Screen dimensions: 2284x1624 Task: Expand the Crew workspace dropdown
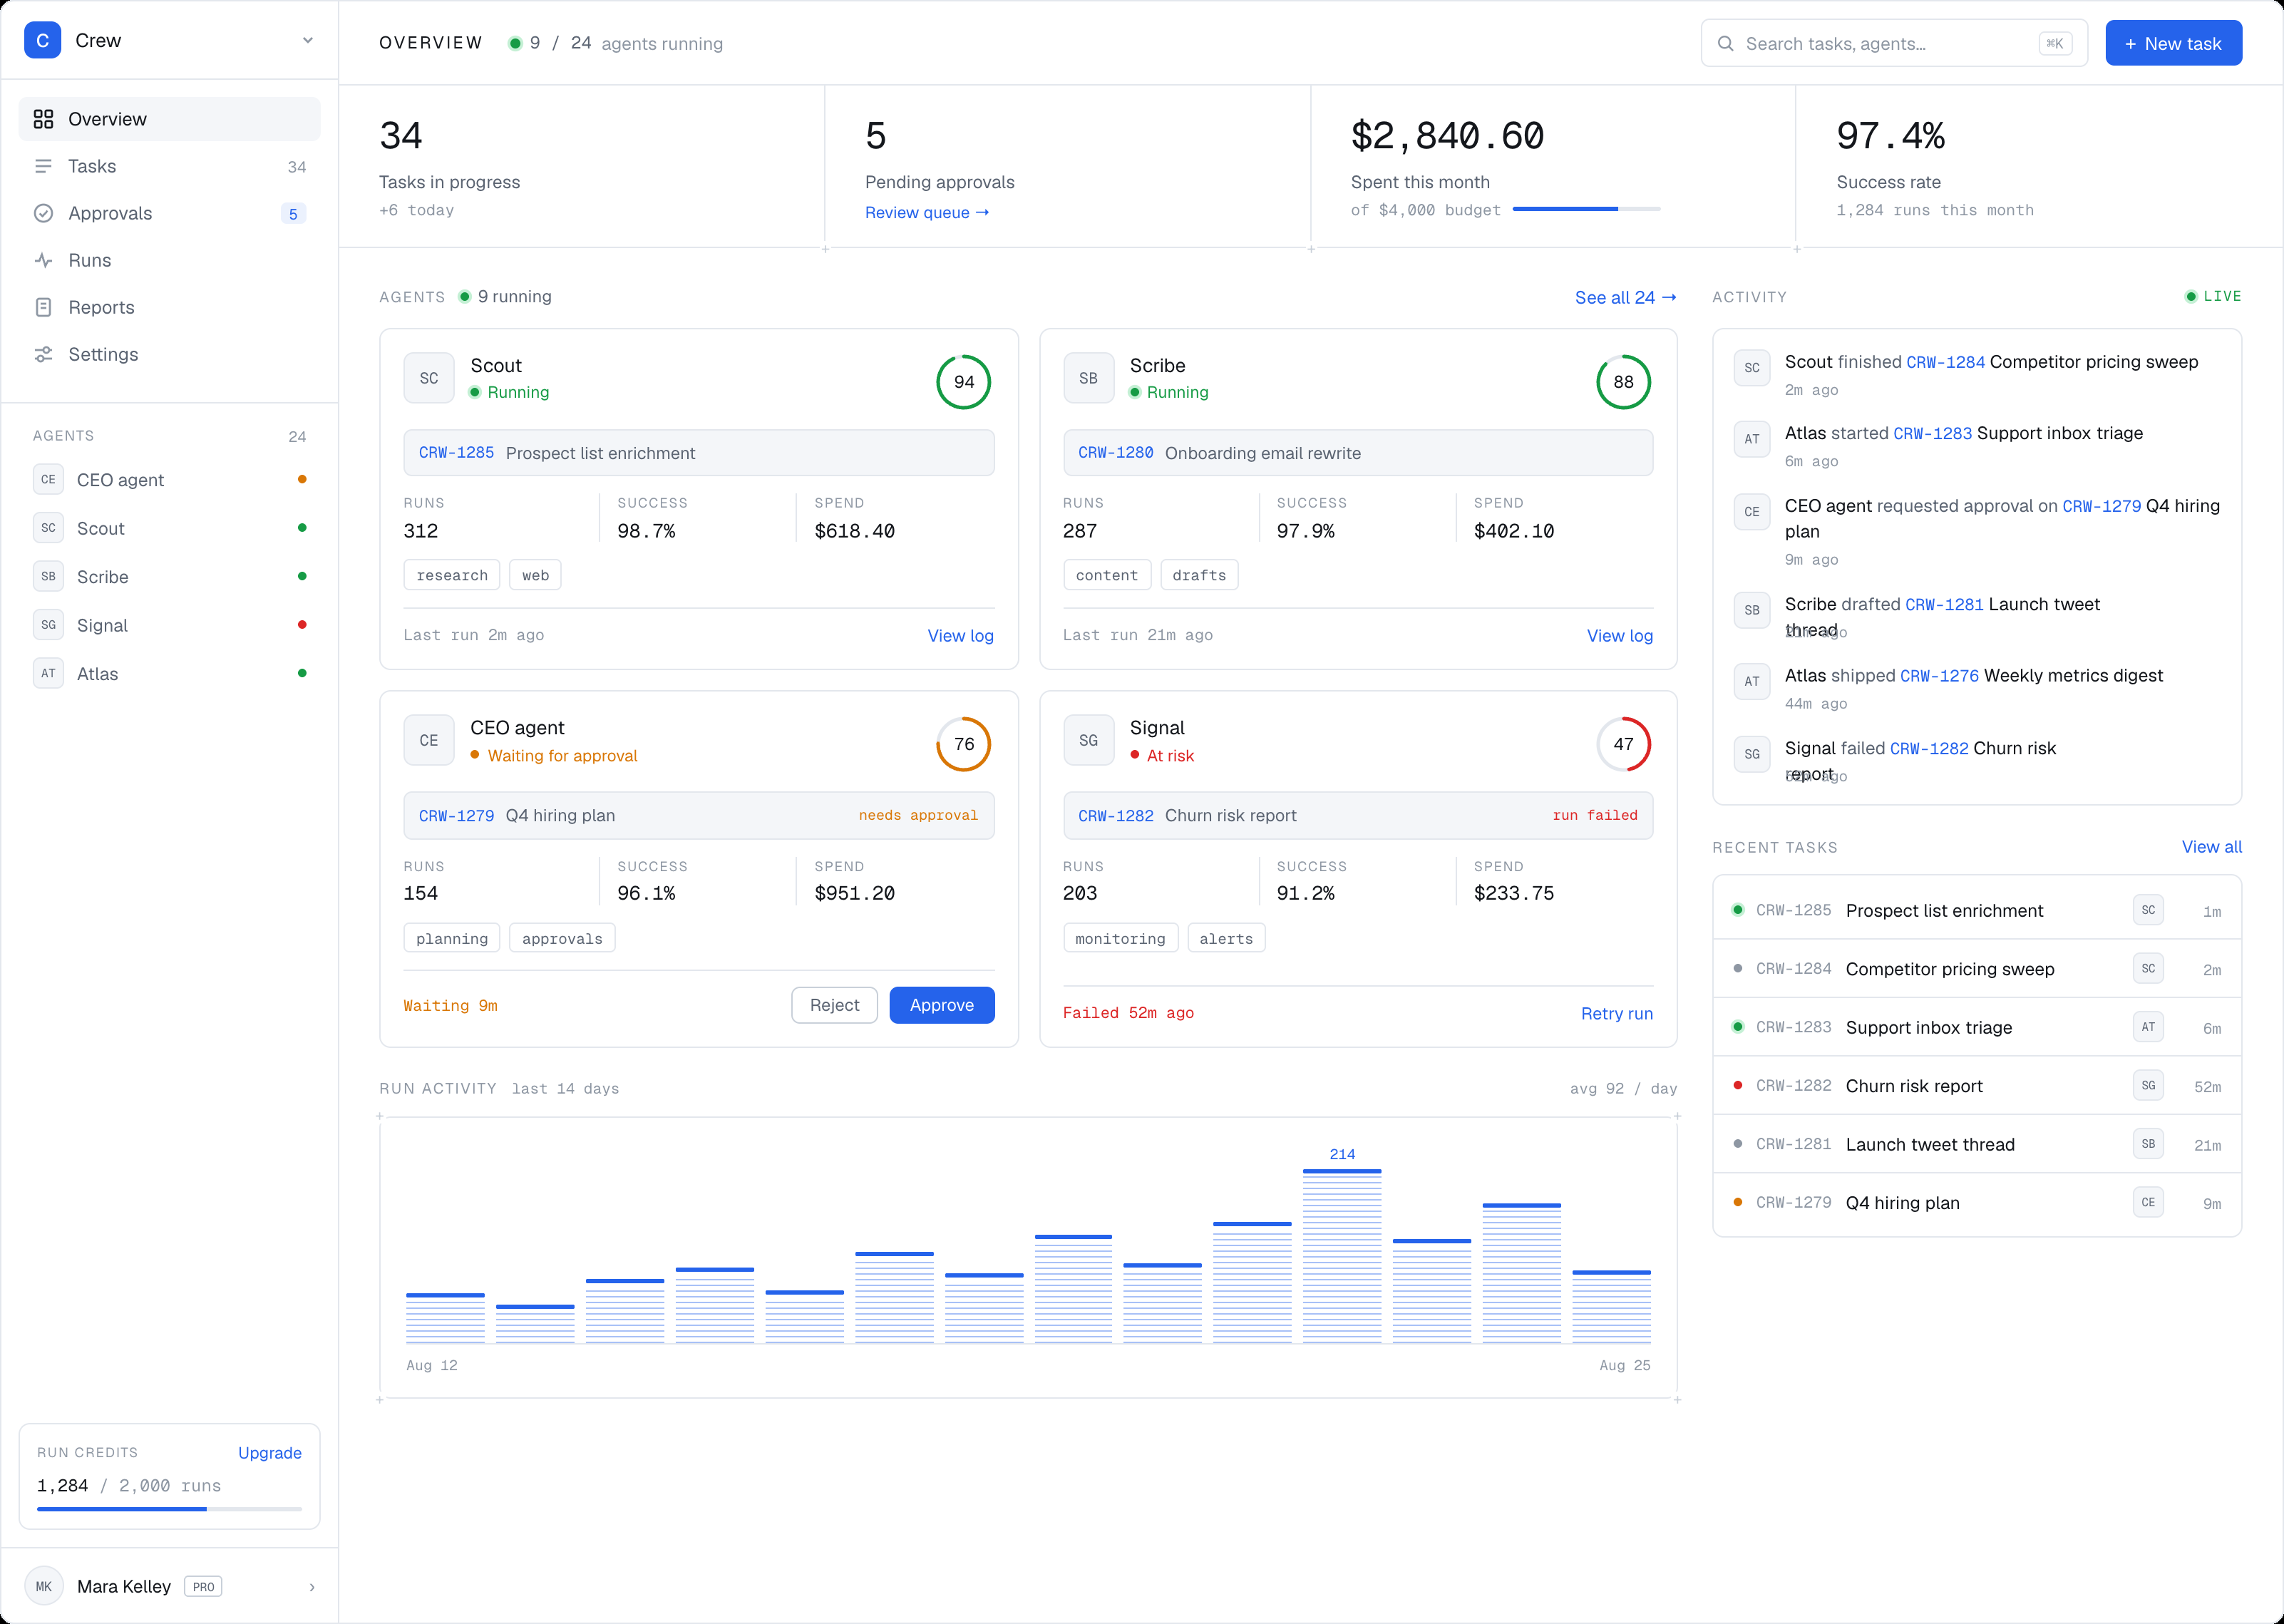(308, 41)
